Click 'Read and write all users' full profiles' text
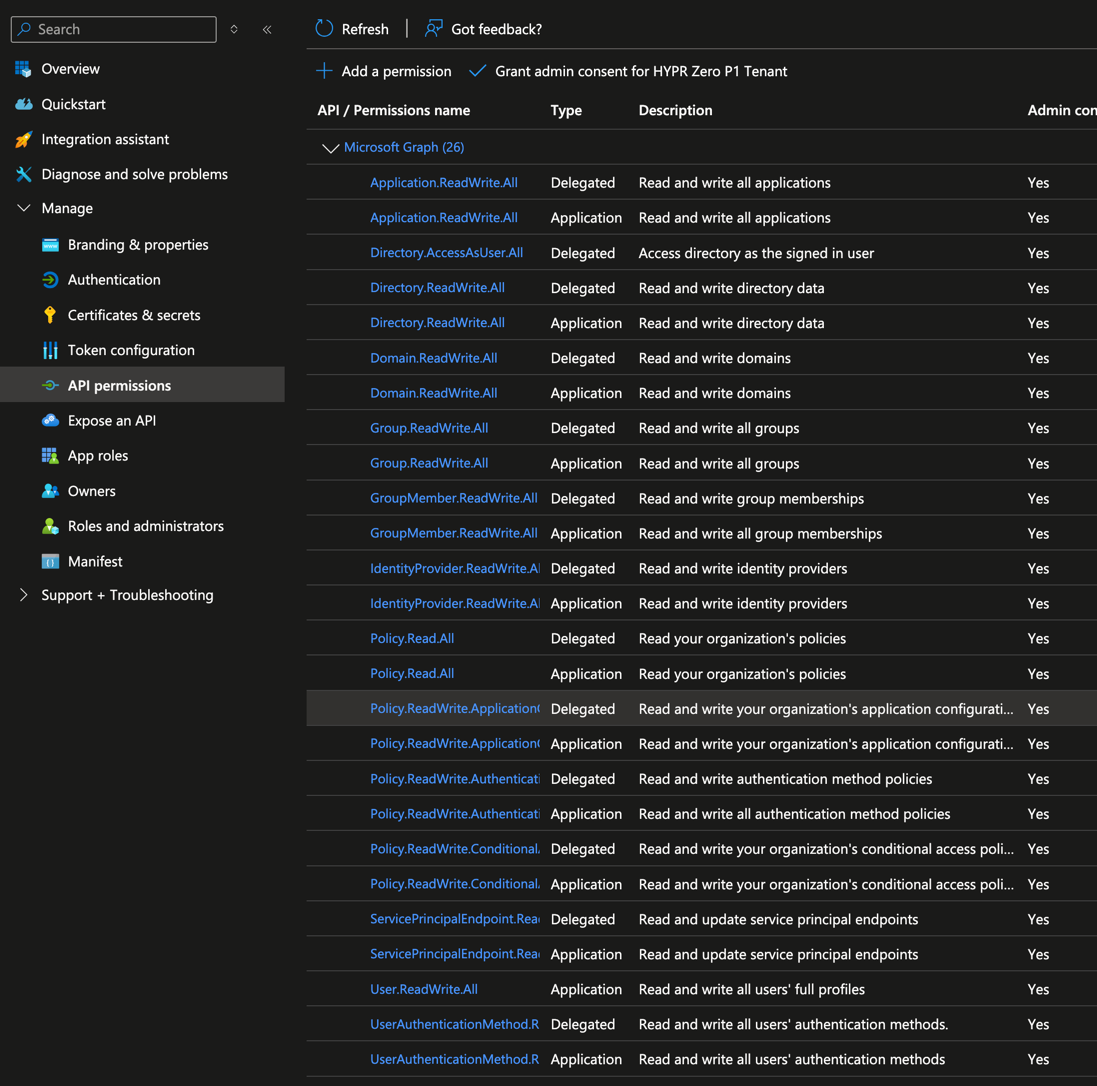Viewport: 1097px width, 1086px height. [751, 989]
